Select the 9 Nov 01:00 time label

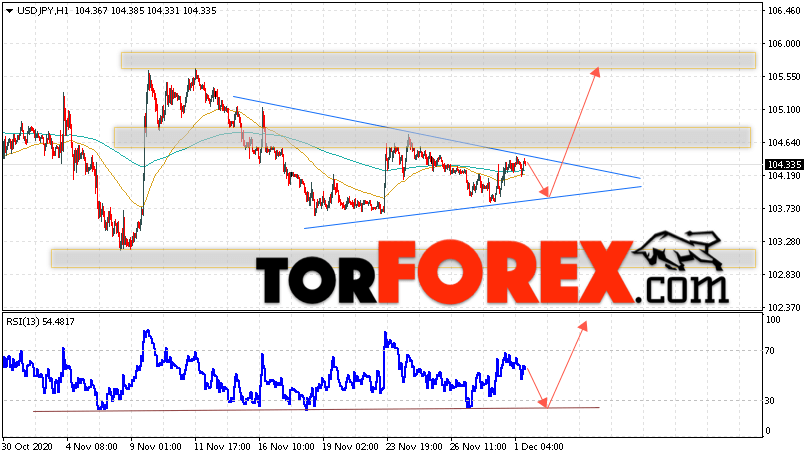pyautogui.click(x=156, y=447)
